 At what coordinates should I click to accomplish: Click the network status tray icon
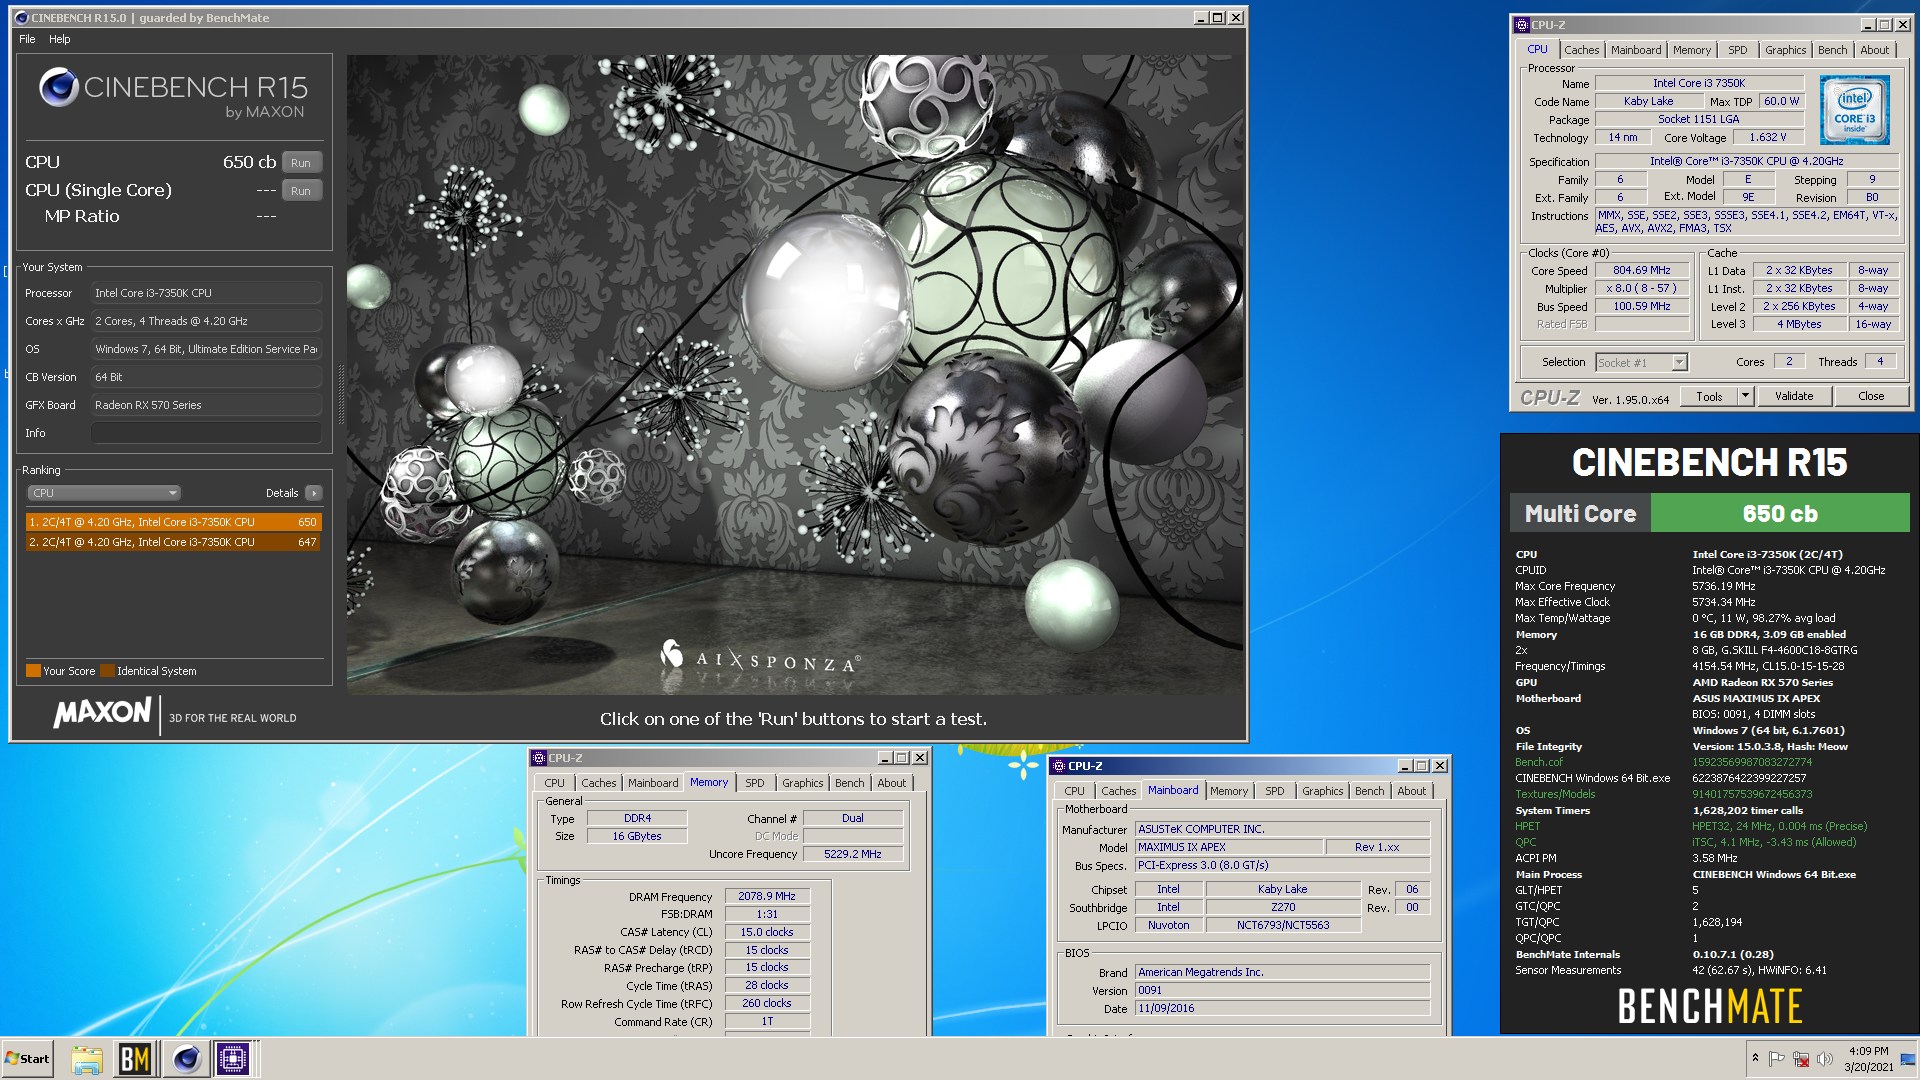(x=1801, y=1059)
